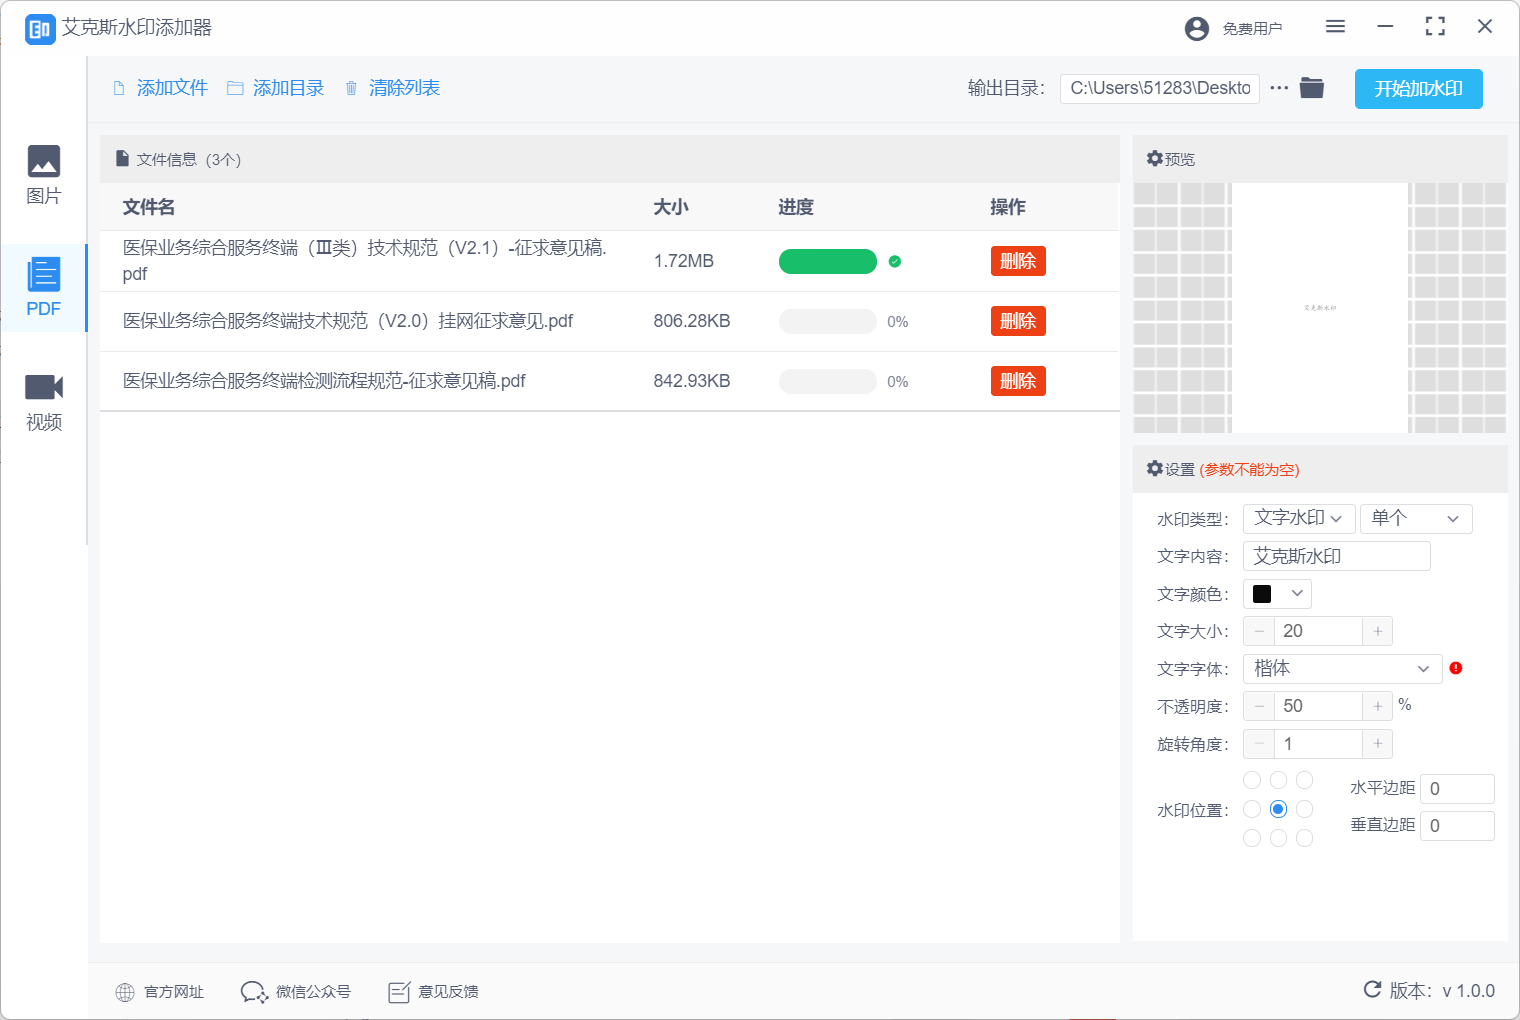Delete the 技术规范（V2.0）挂网征求意见.pdf file

coord(1018,321)
